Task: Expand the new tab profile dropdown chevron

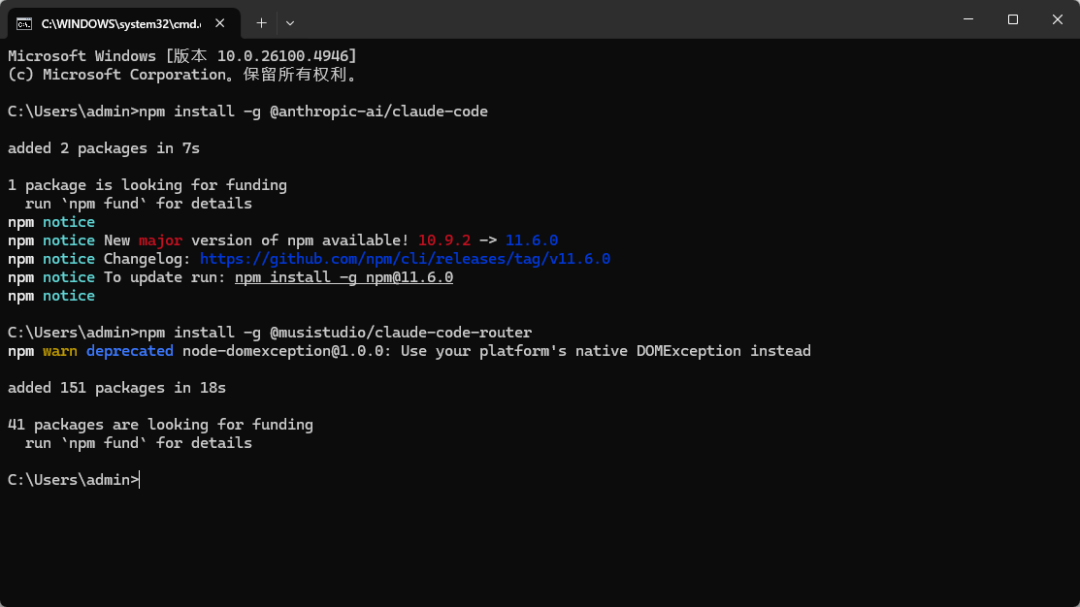Action: point(290,23)
